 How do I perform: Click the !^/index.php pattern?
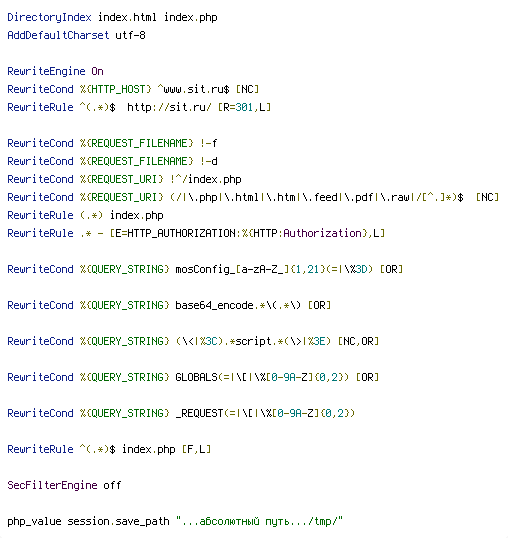click(x=206, y=179)
